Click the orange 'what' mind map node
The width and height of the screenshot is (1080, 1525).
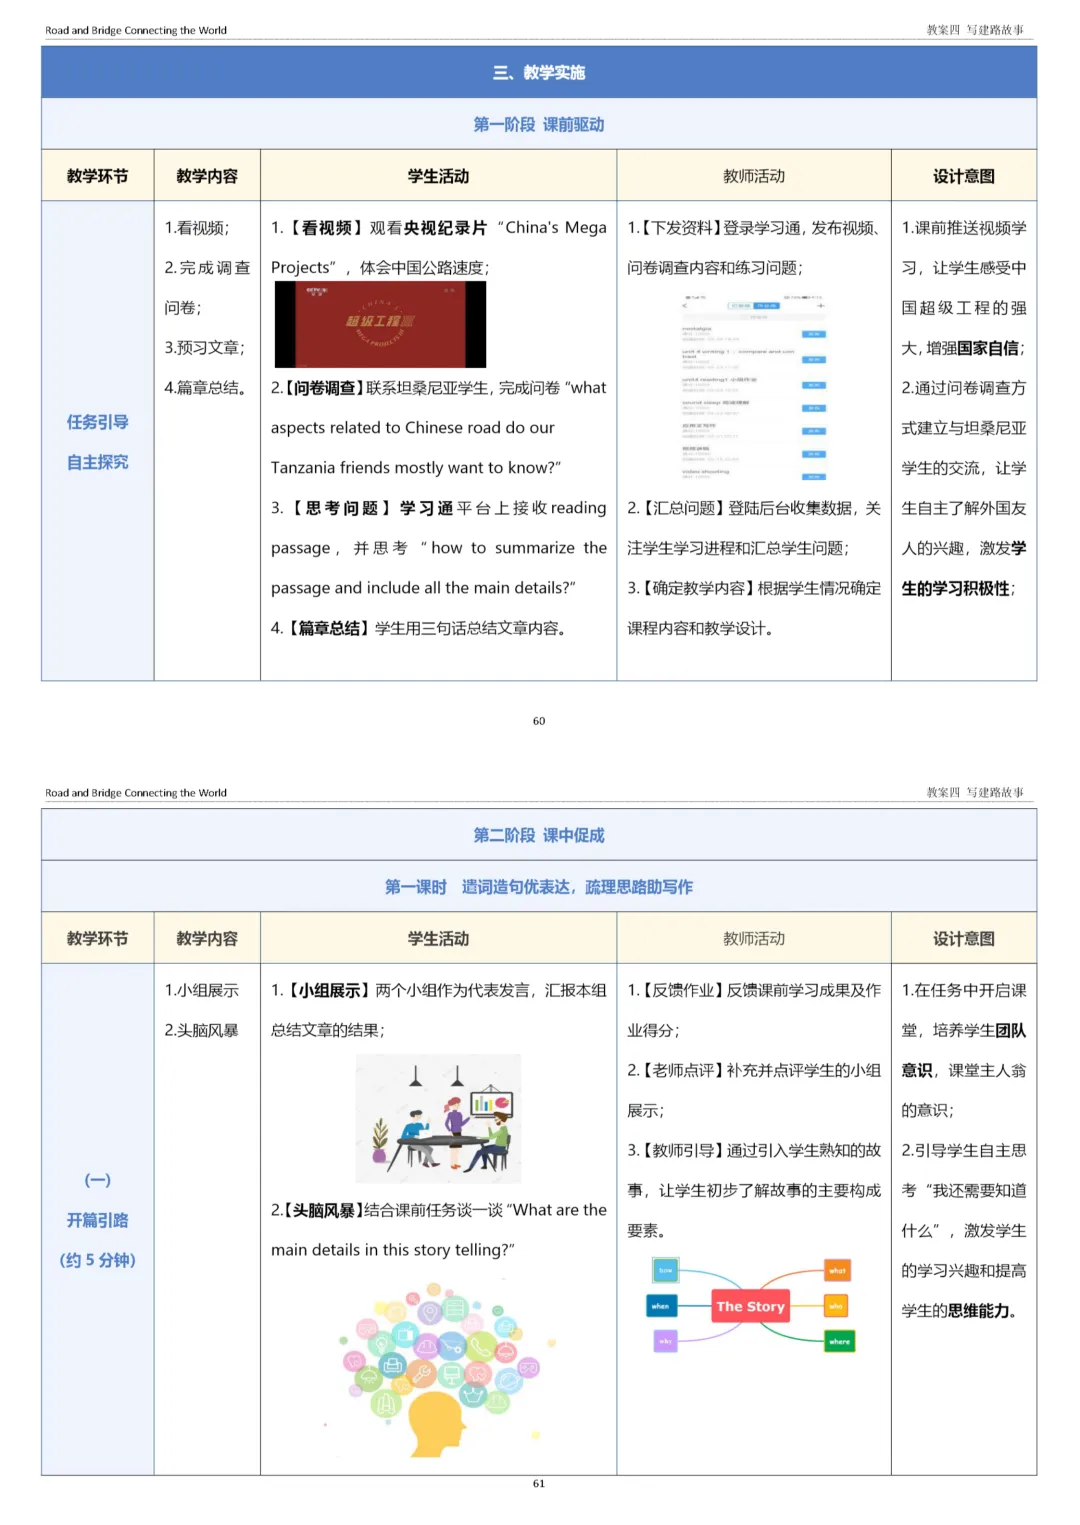[x=837, y=1270]
